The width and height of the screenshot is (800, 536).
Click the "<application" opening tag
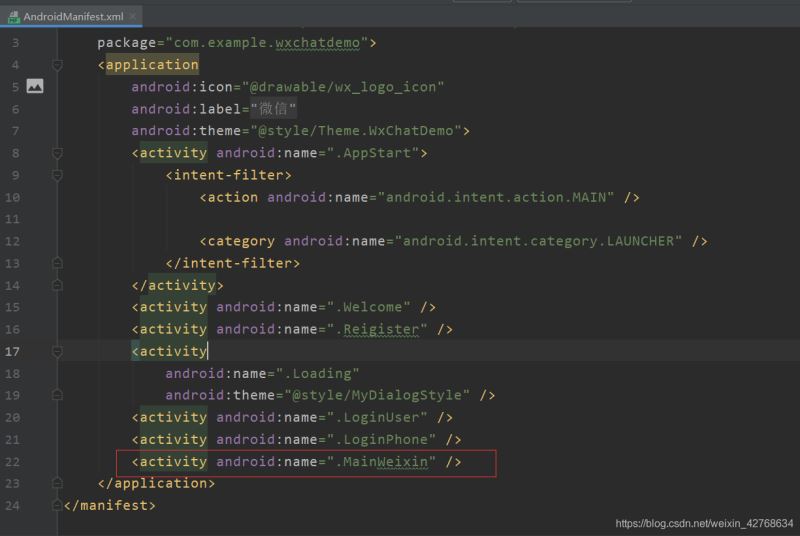coord(148,65)
